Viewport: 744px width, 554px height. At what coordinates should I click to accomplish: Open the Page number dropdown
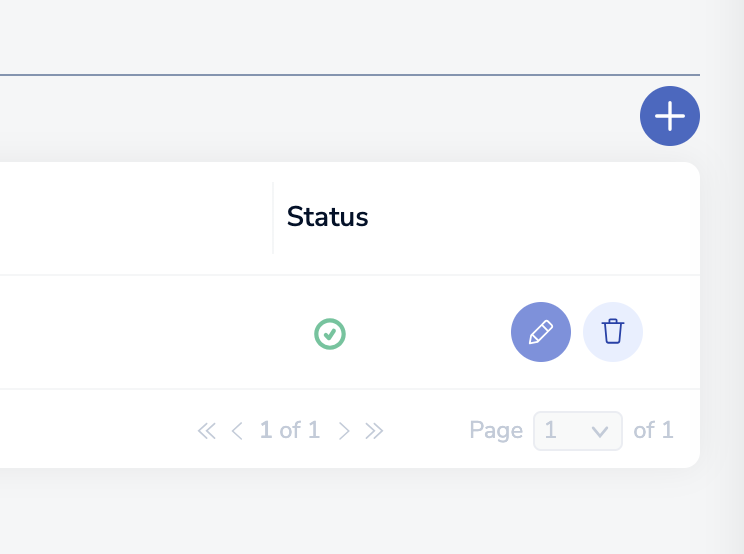click(578, 431)
